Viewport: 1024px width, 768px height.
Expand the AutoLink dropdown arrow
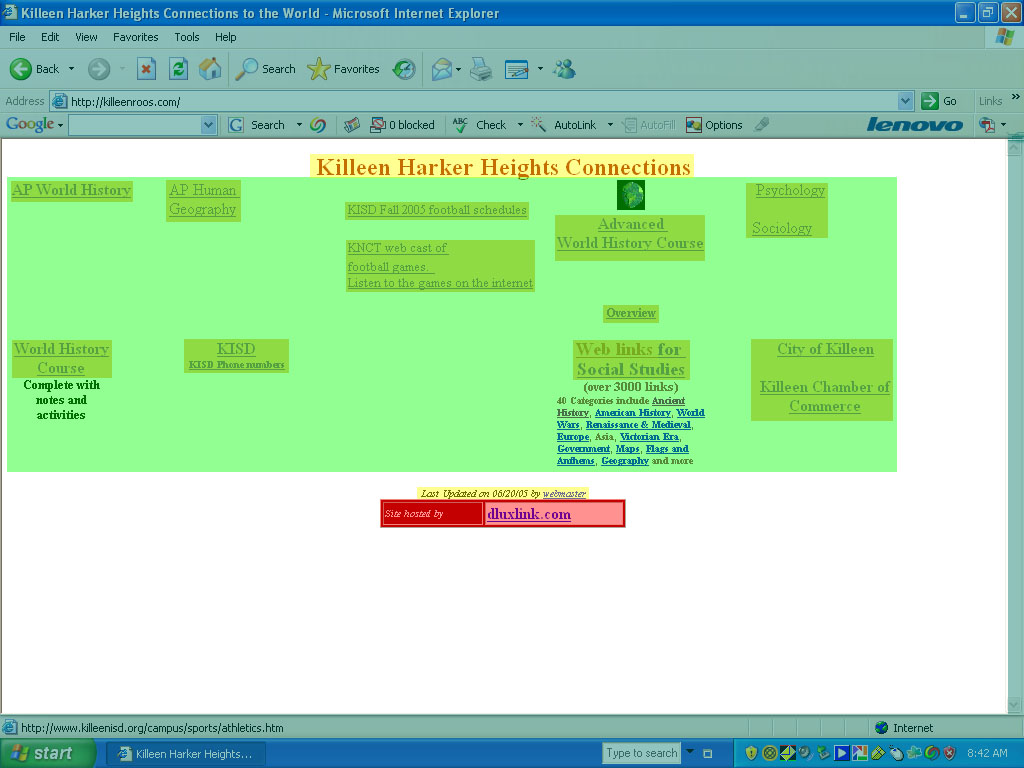[x=606, y=125]
